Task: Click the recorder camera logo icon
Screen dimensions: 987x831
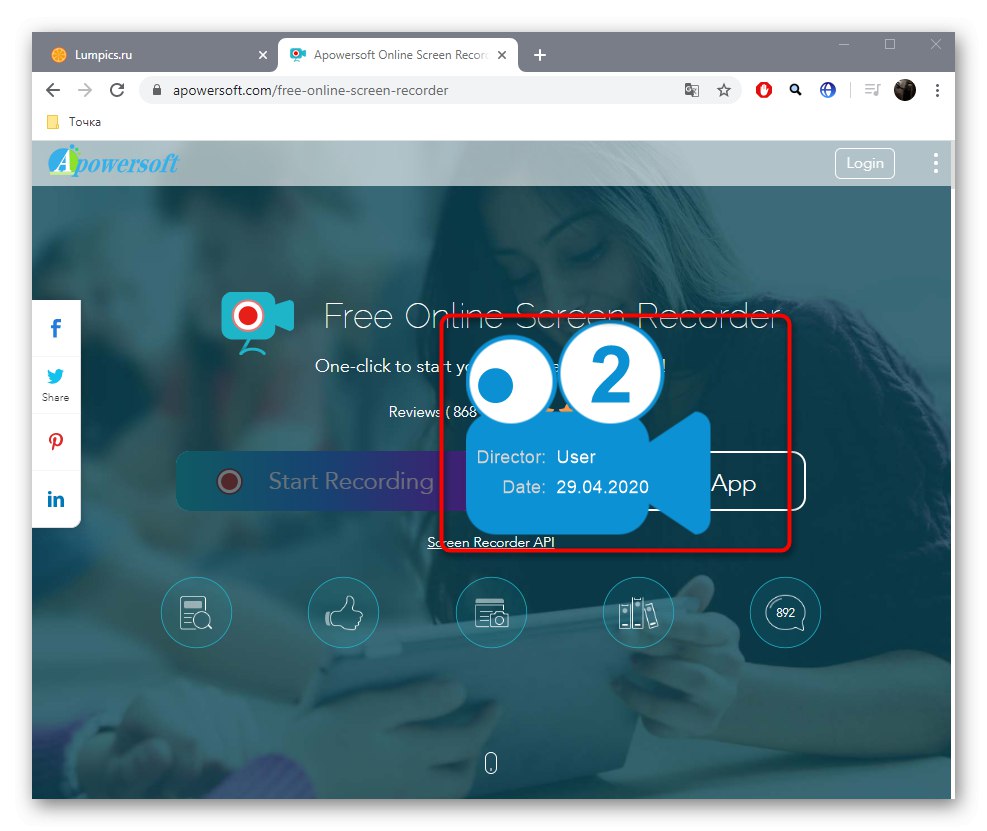Action: pyautogui.click(x=257, y=322)
